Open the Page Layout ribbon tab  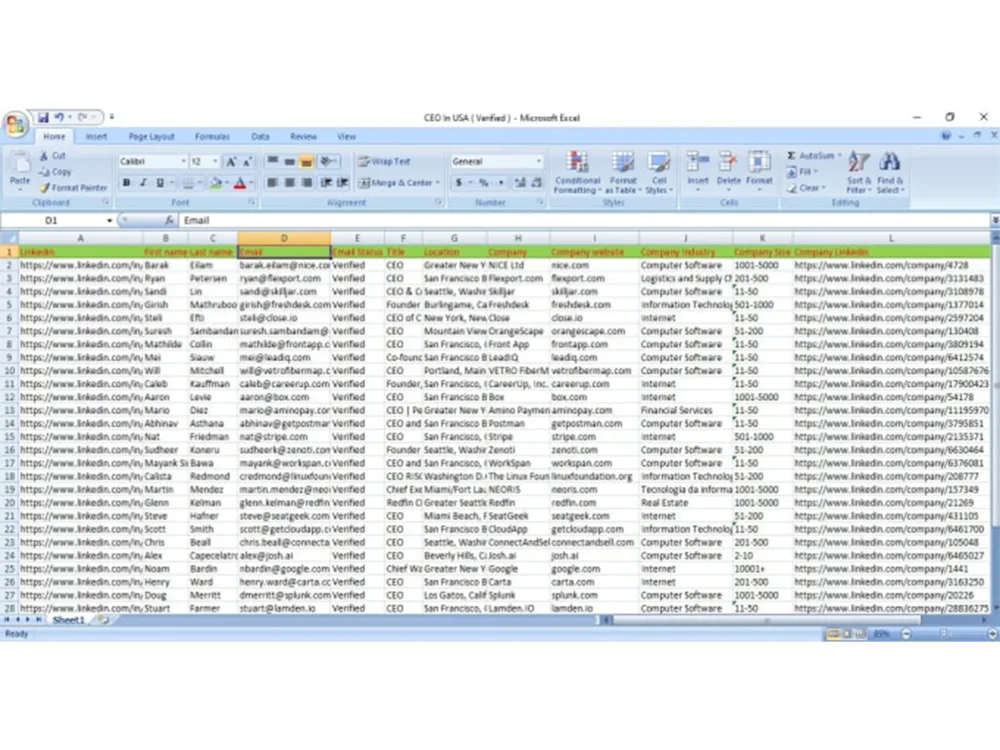[x=151, y=136]
